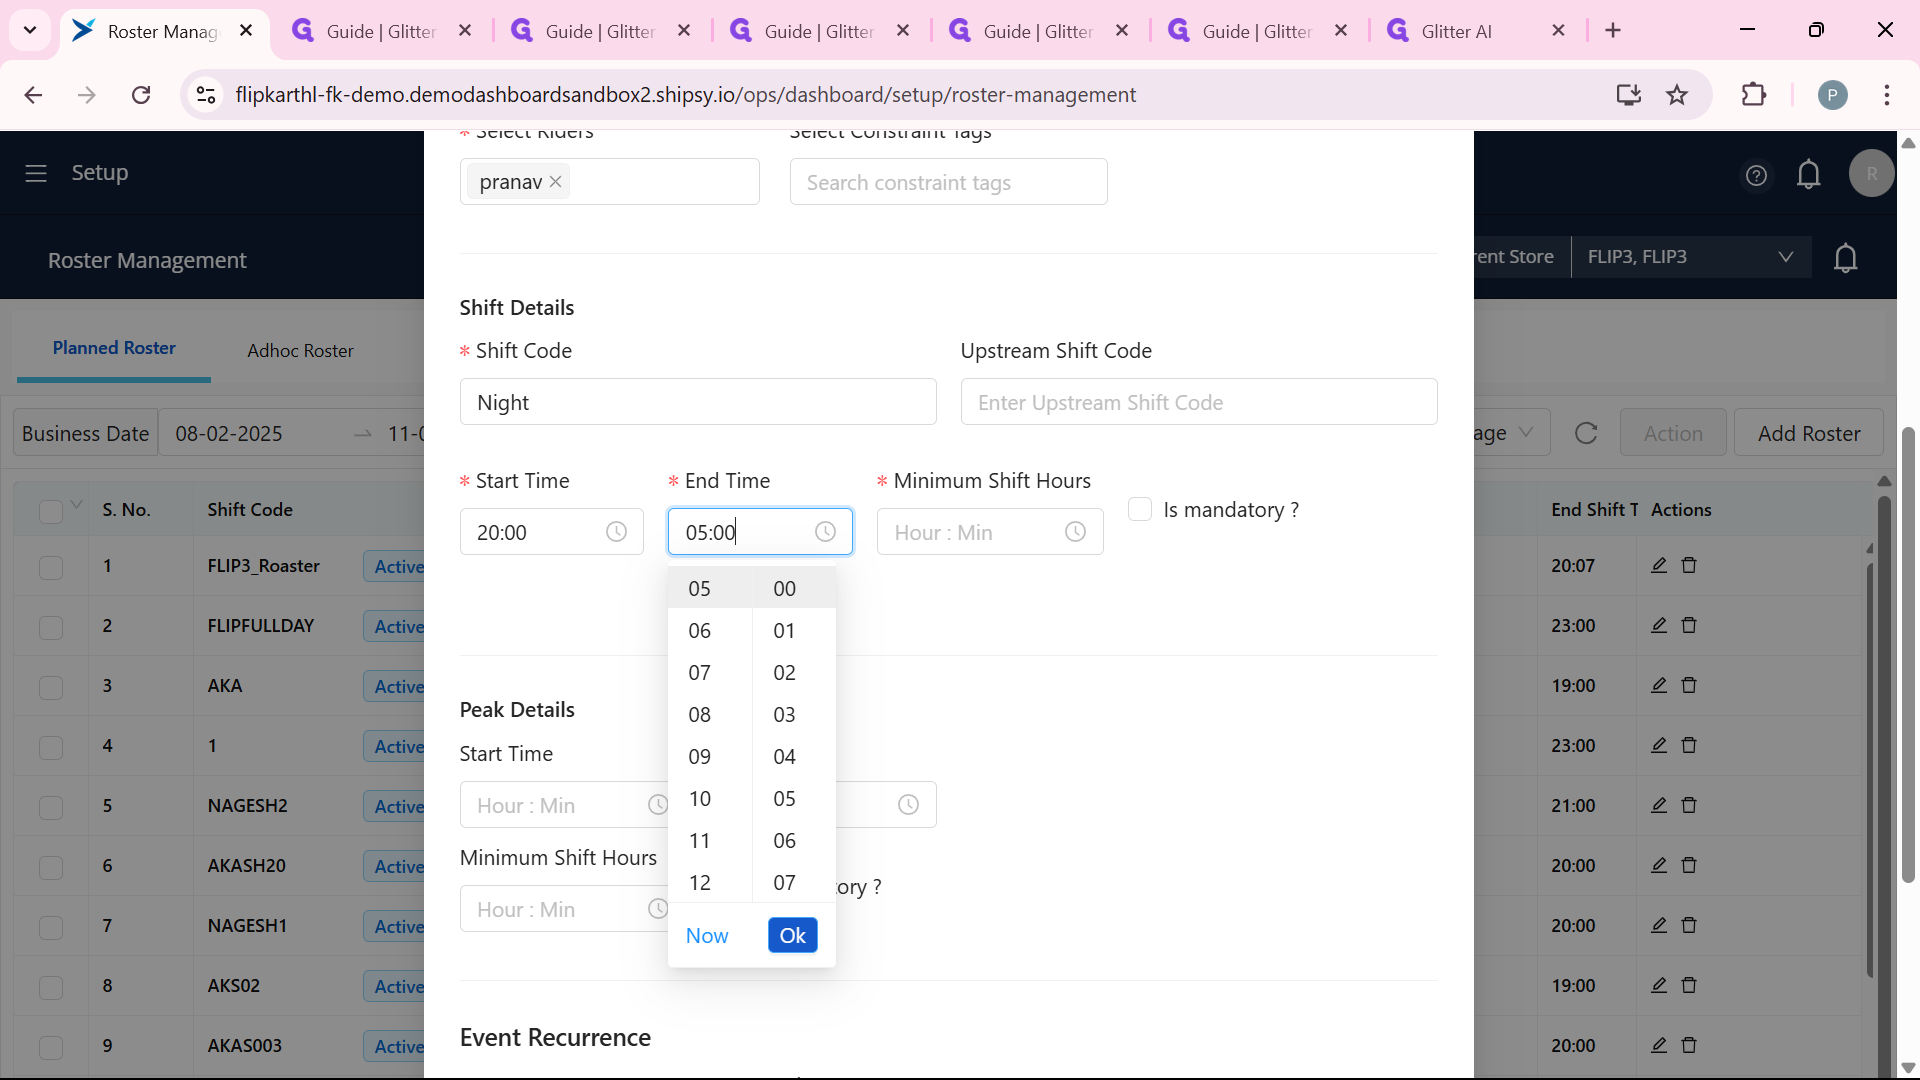The width and height of the screenshot is (1920, 1080).
Task: Open the Search constraint tags selector
Action: click(948, 182)
